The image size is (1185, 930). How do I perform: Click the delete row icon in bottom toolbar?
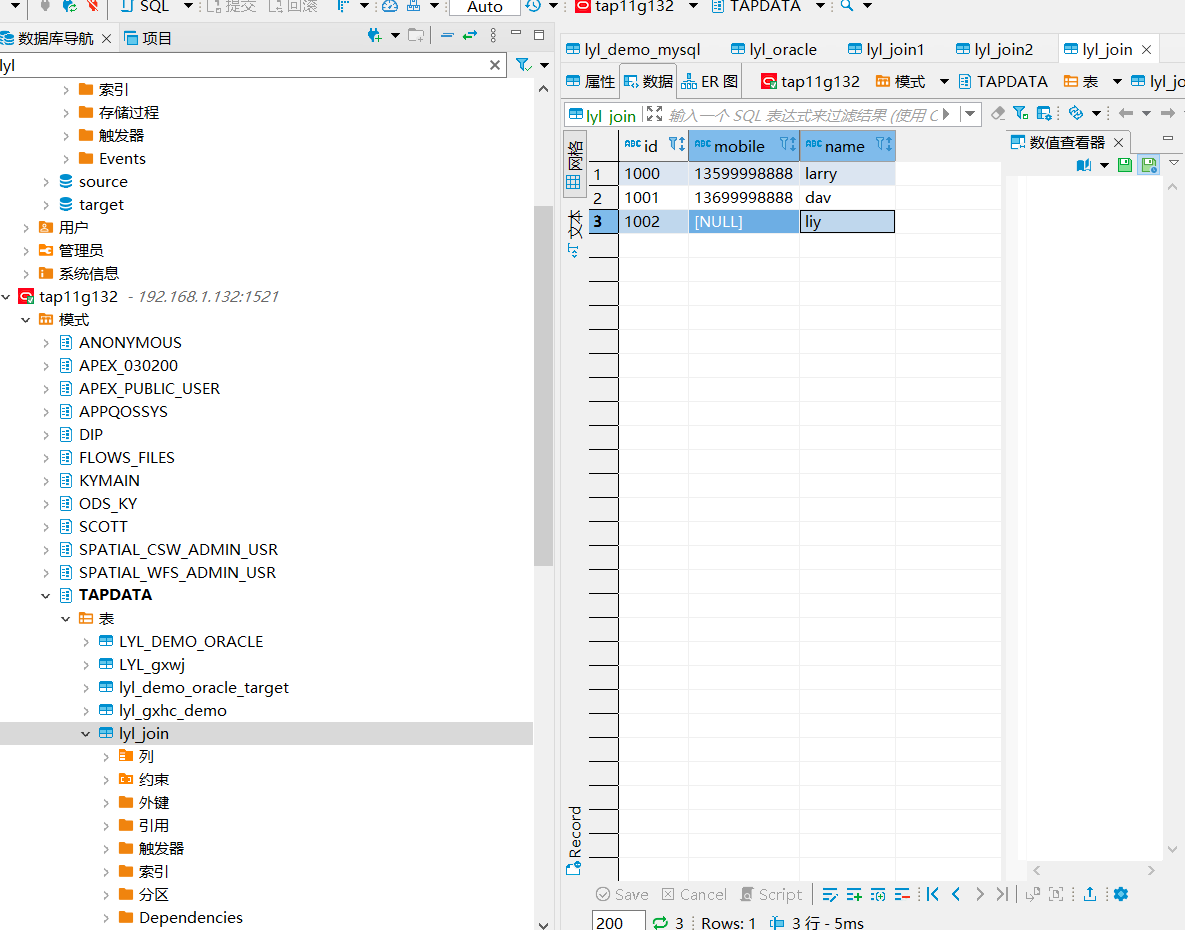click(x=902, y=894)
